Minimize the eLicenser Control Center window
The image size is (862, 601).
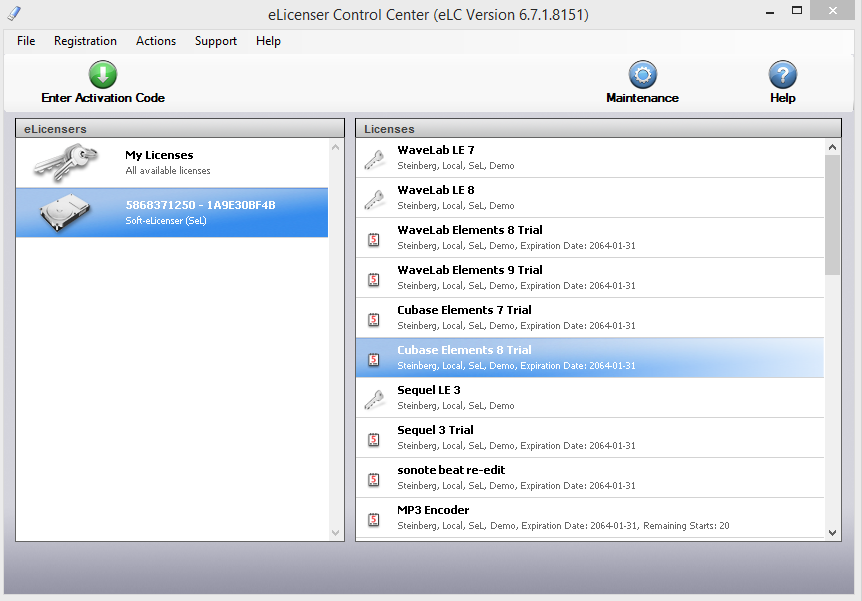[x=770, y=12]
